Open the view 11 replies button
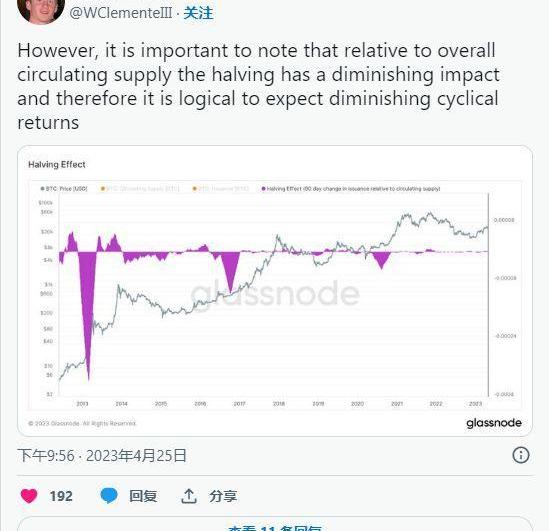This screenshot has height=531, width=549. pos(275,524)
